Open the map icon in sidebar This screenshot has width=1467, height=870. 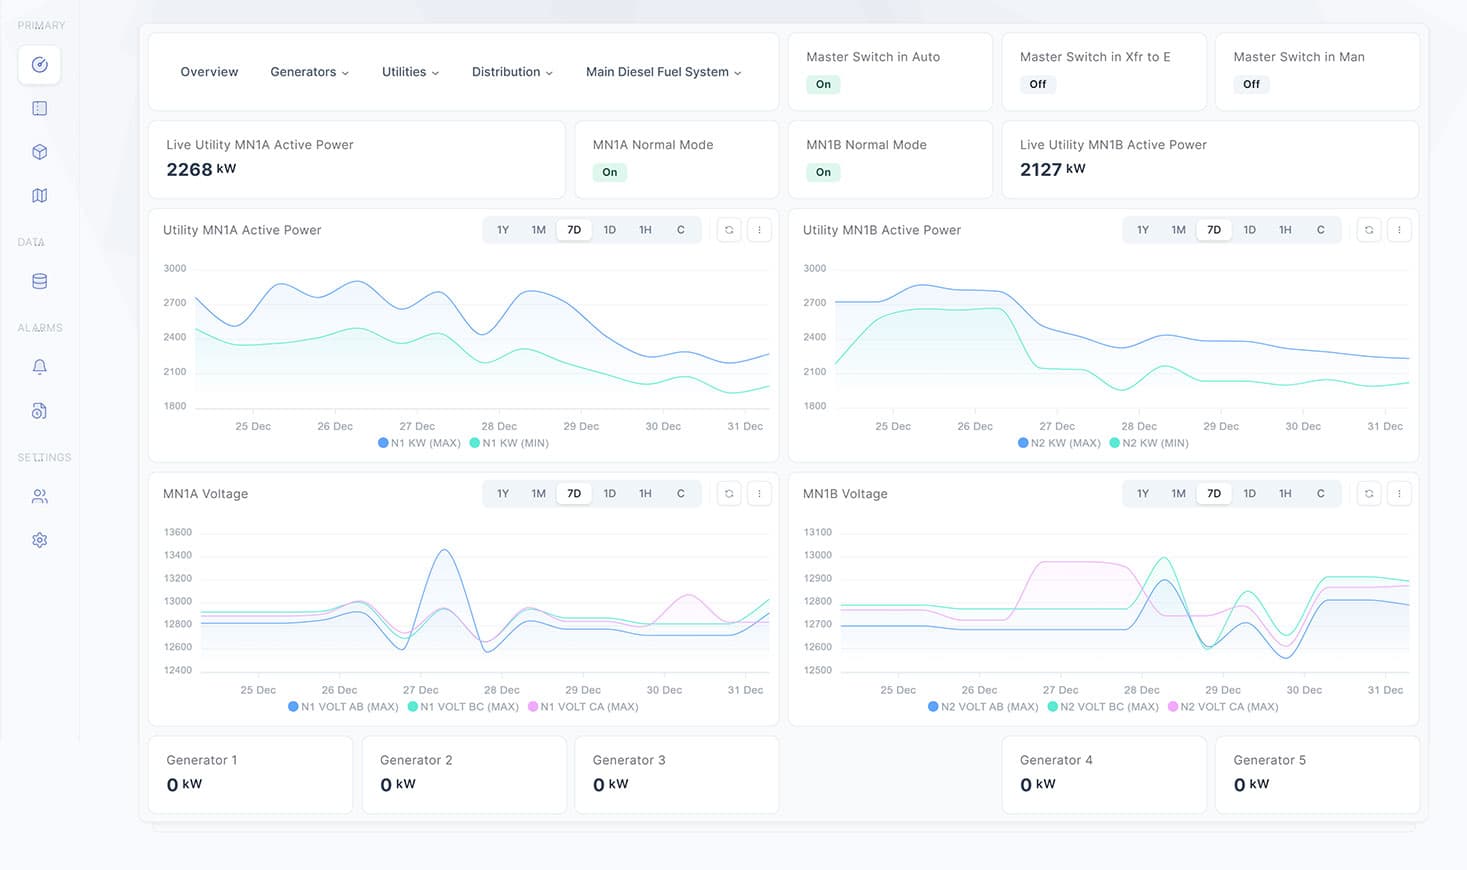(x=39, y=196)
